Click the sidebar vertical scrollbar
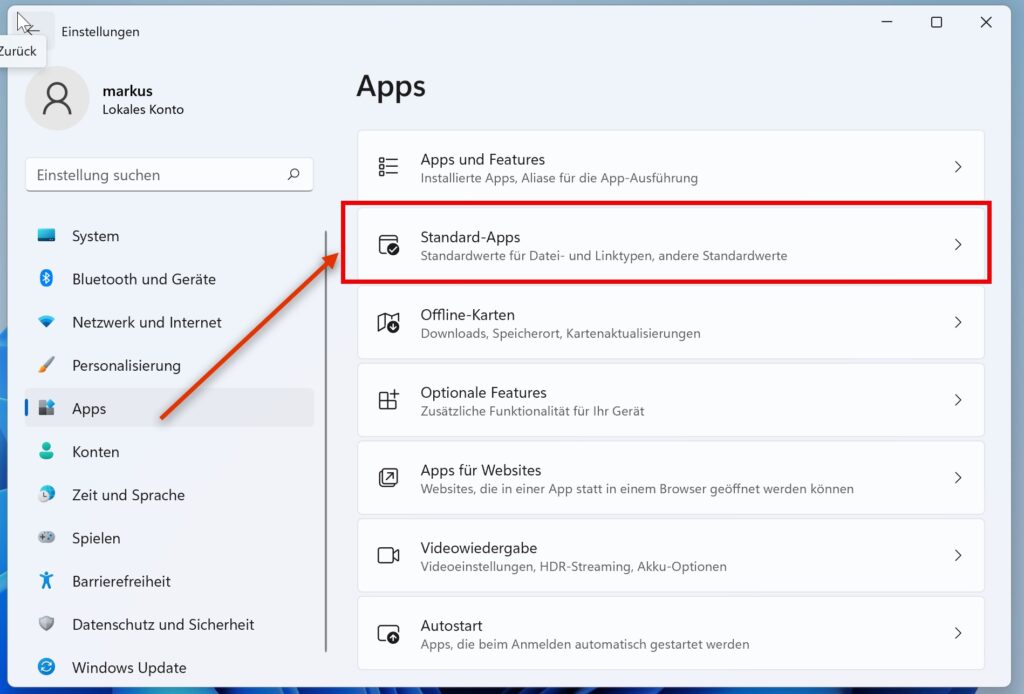 326,440
